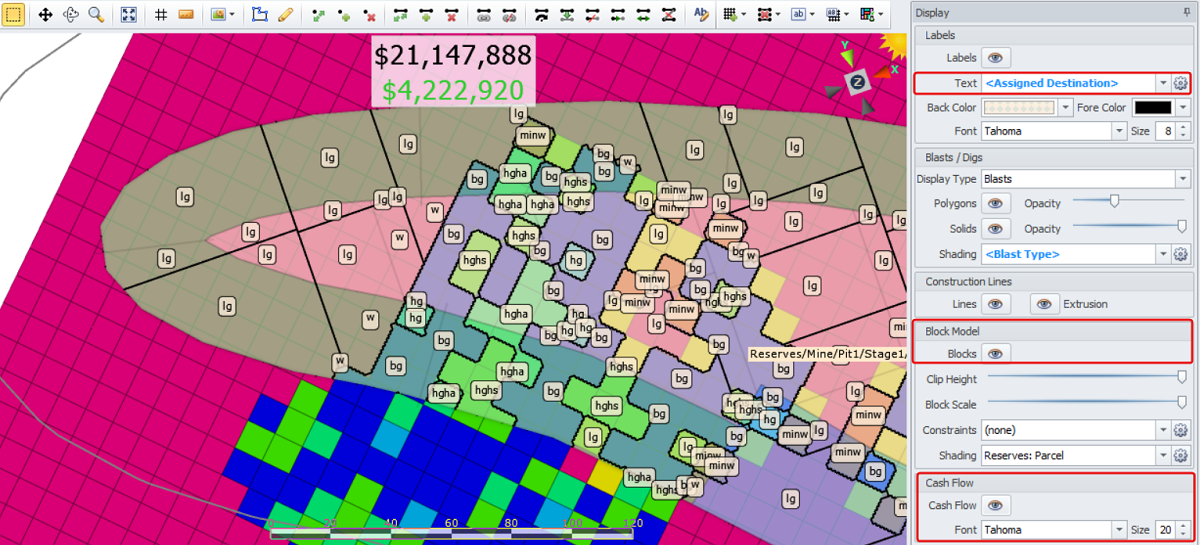Image resolution: width=1200 pixels, height=545 pixels.
Task: Select the magnifier zoom tool
Action: pyautogui.click(x=96, y=14)
